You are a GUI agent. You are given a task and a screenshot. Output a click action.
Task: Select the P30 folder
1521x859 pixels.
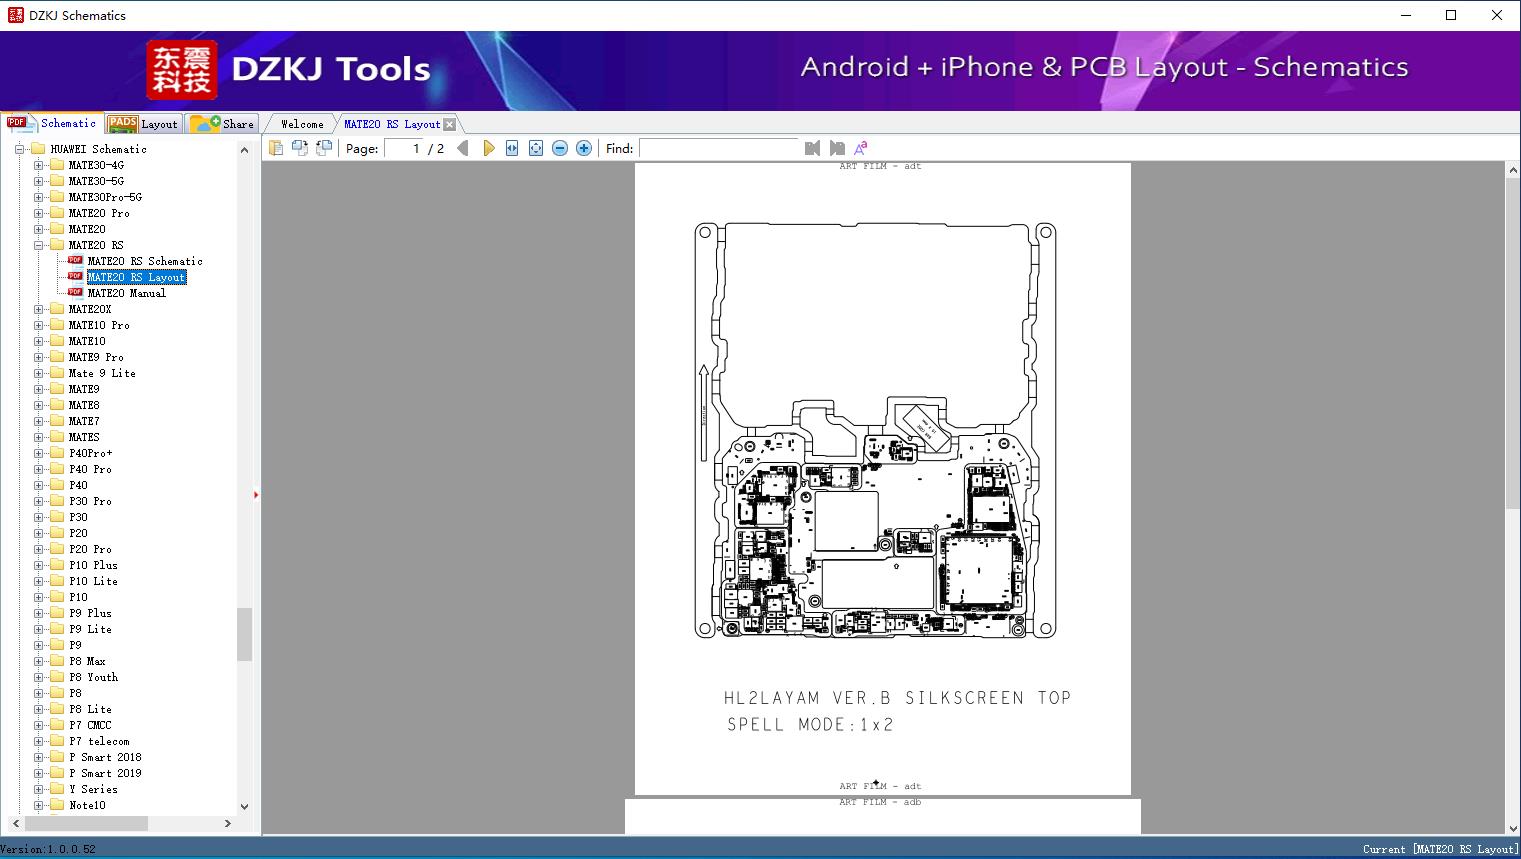[x=78, y=517]
